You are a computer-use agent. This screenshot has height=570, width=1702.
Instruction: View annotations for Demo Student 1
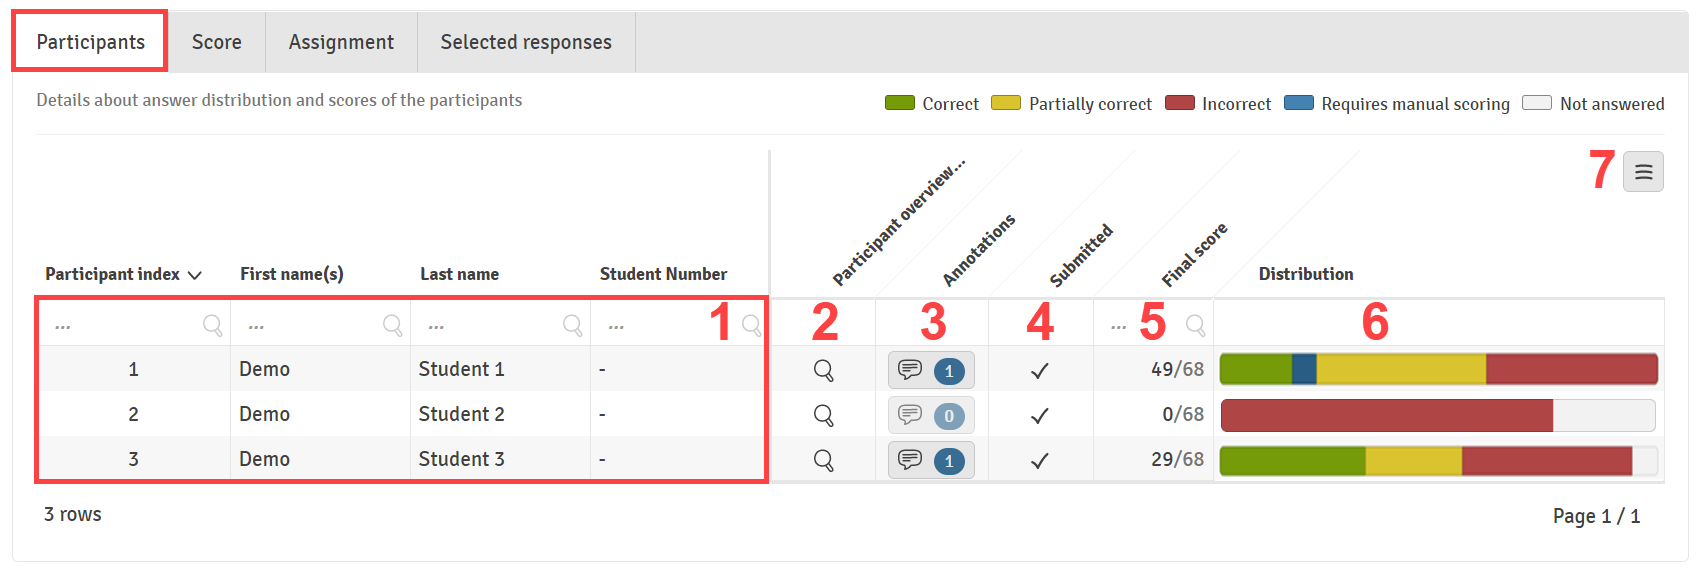click(931, 370)
